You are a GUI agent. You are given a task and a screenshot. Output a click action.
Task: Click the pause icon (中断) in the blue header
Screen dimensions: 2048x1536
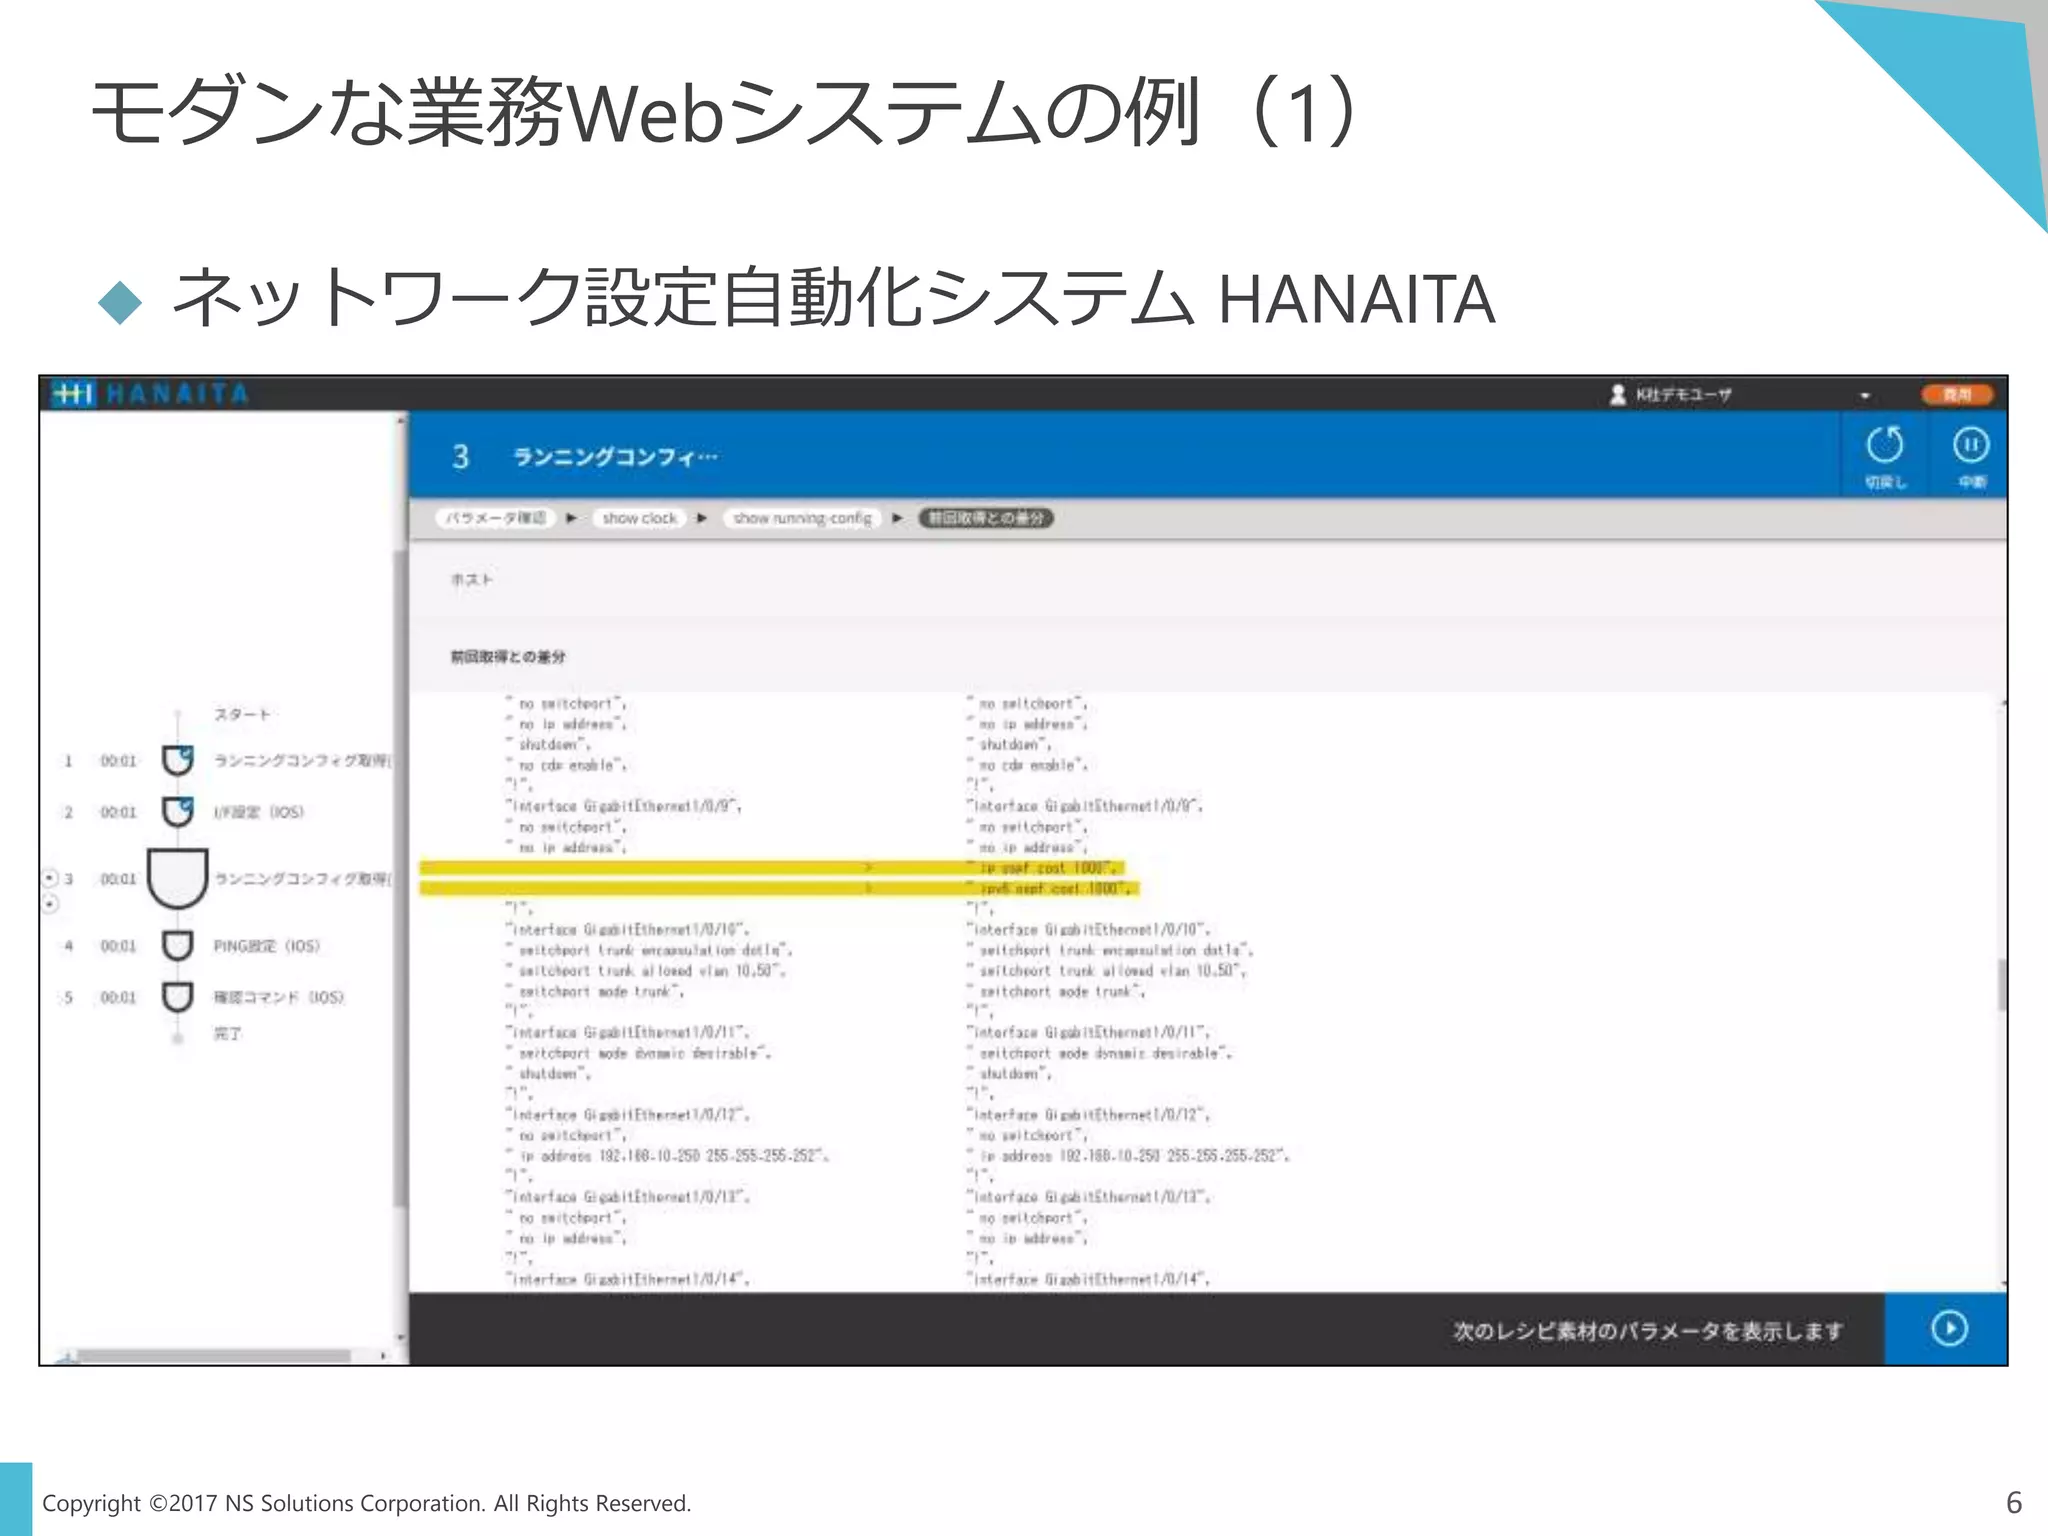(x=1971, y=445)
